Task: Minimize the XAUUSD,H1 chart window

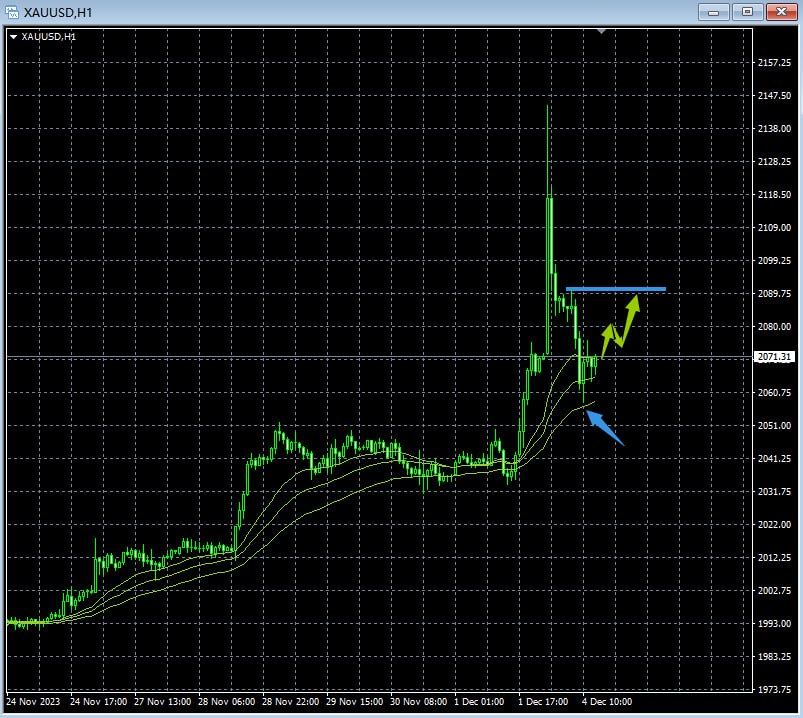Action: tap(714, 12)
